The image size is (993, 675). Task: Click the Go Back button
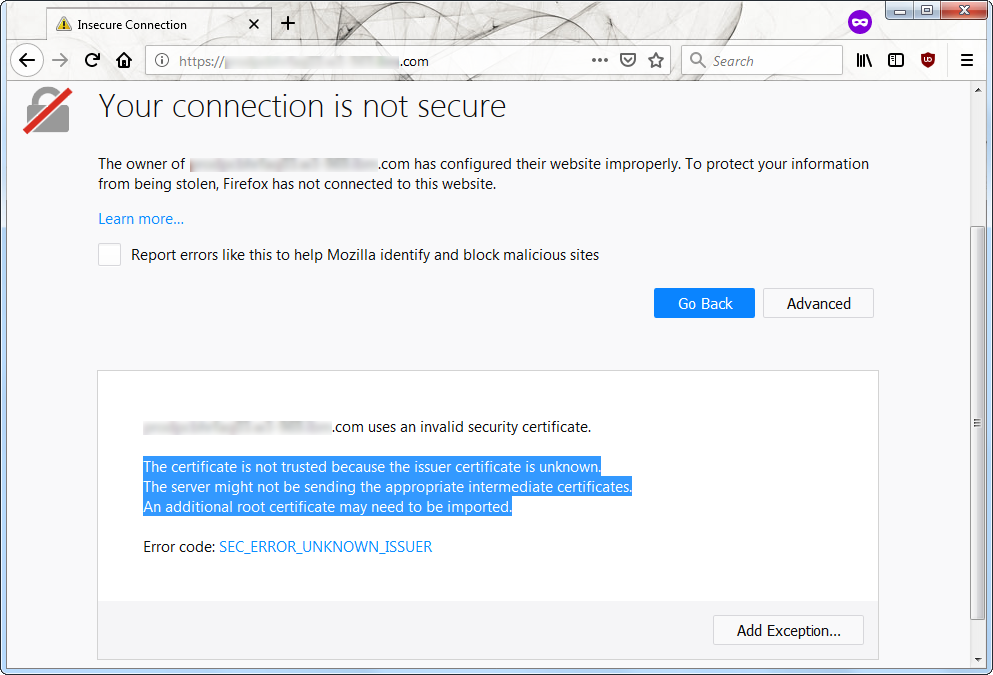click(704, 304)
